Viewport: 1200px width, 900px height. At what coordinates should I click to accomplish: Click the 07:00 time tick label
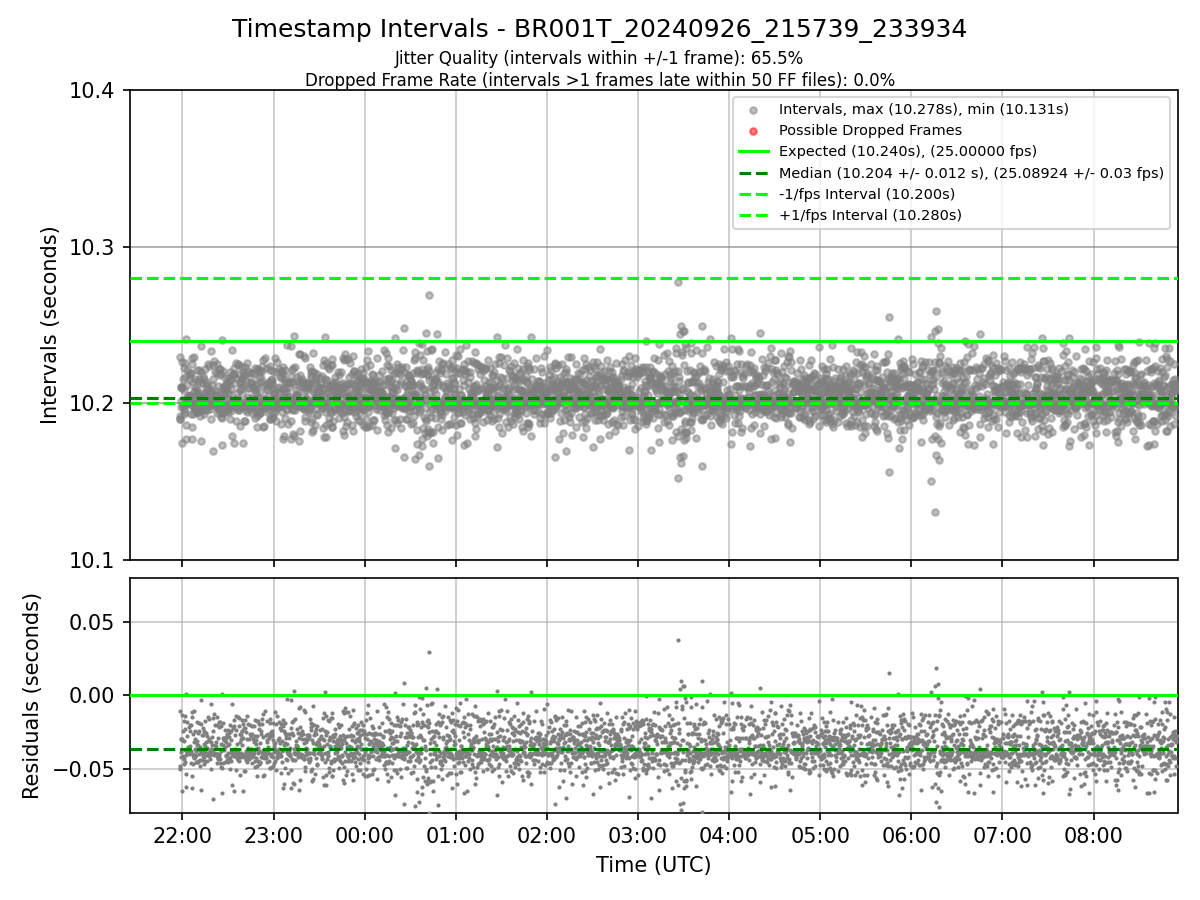pos(1002,834)
